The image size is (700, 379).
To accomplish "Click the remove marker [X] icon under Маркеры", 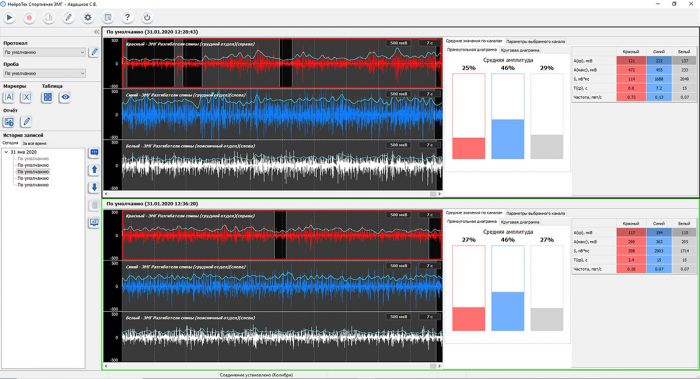I will pyautogui.click(x=26, y=97).
